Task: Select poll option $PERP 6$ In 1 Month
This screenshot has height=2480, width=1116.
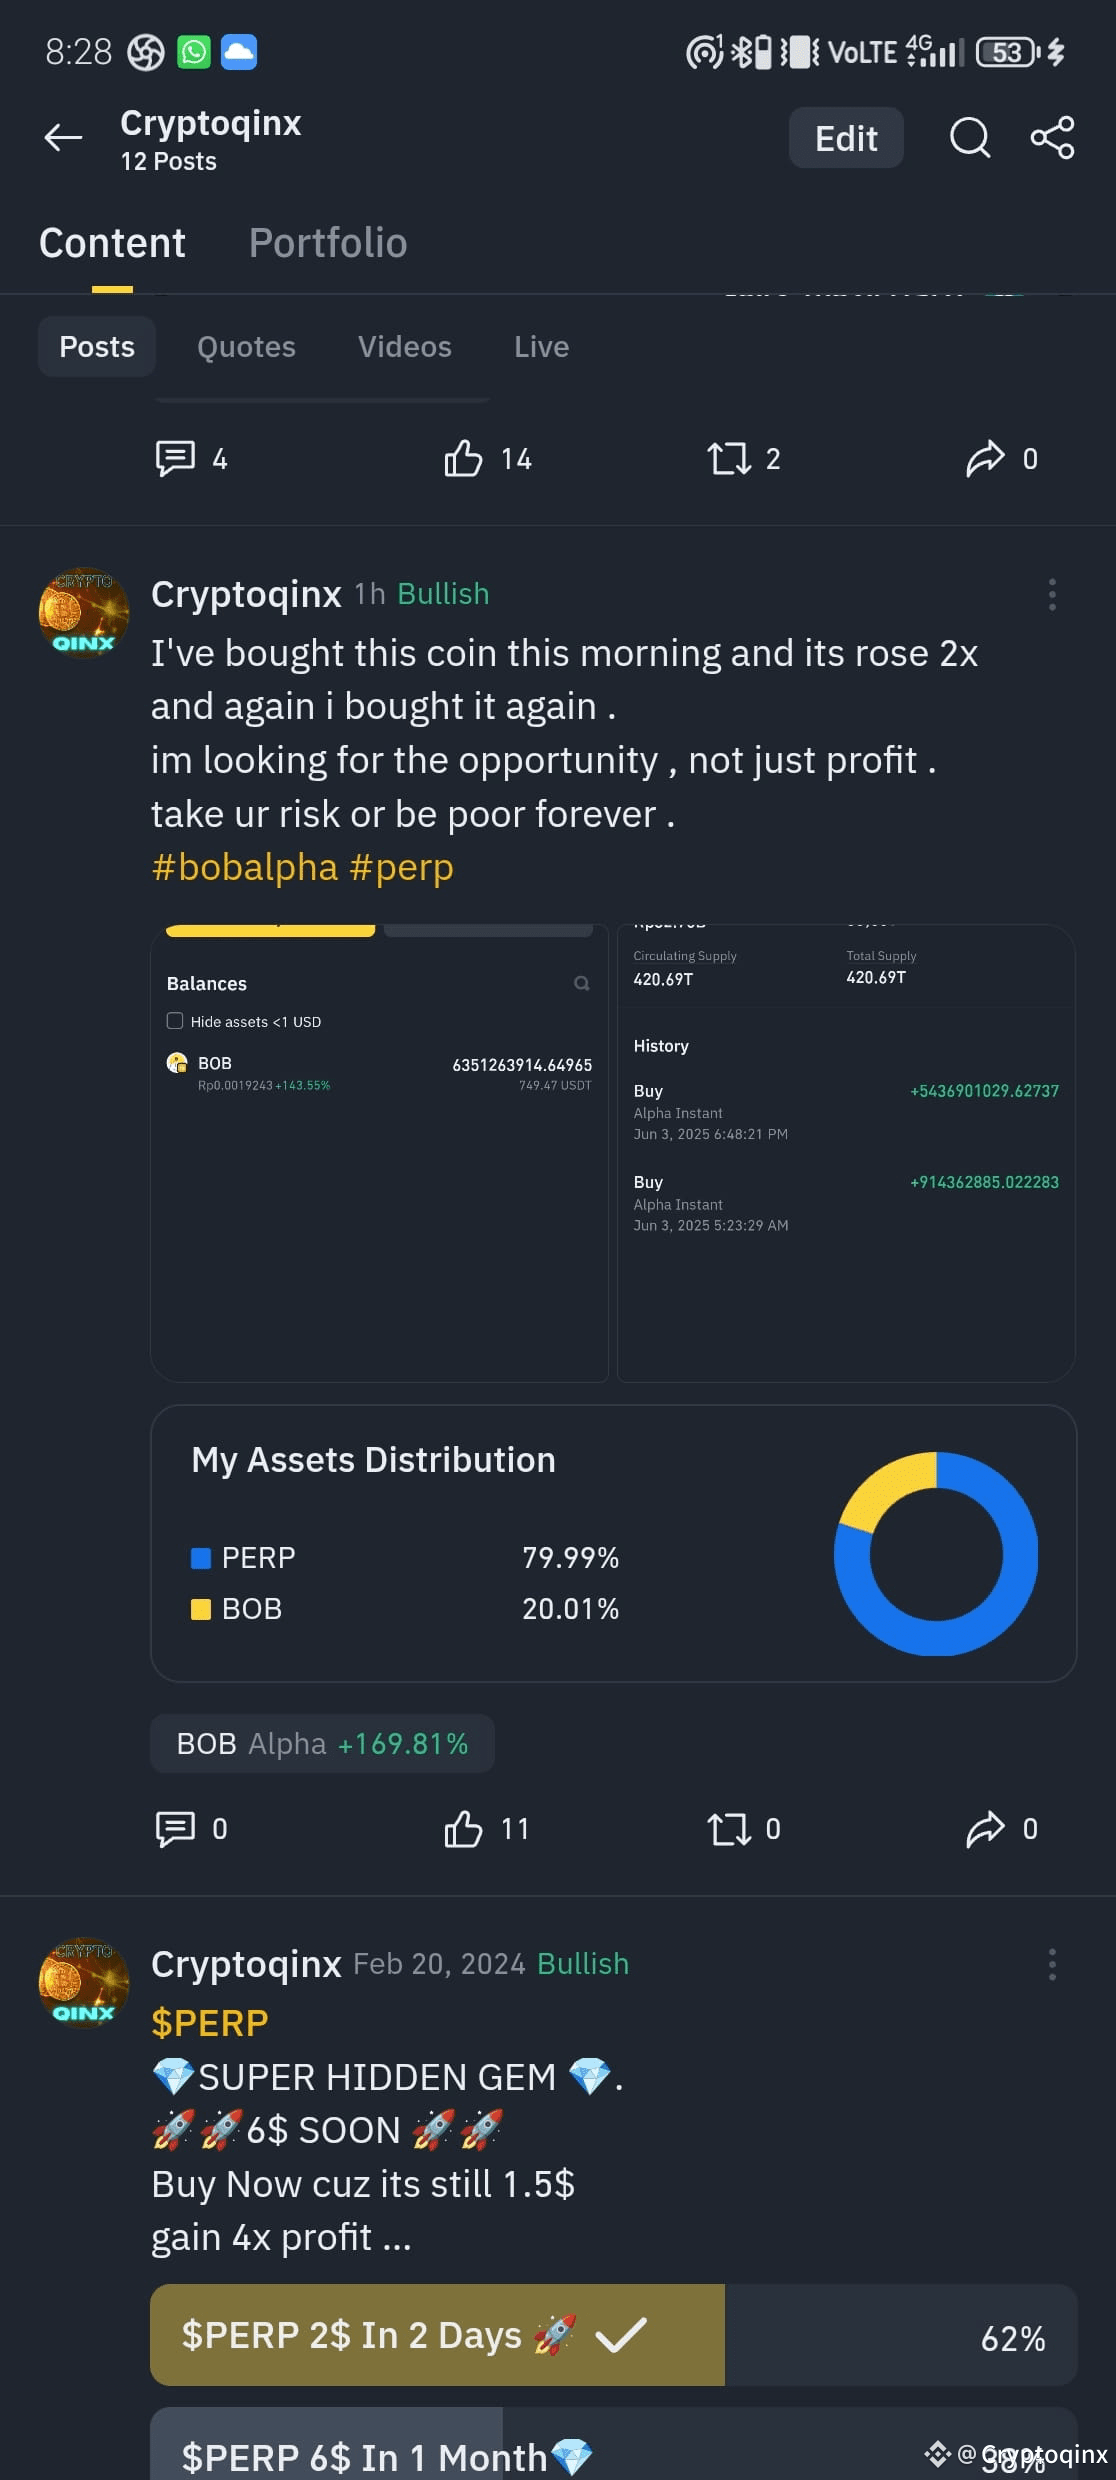Action: pos(613,2444)
